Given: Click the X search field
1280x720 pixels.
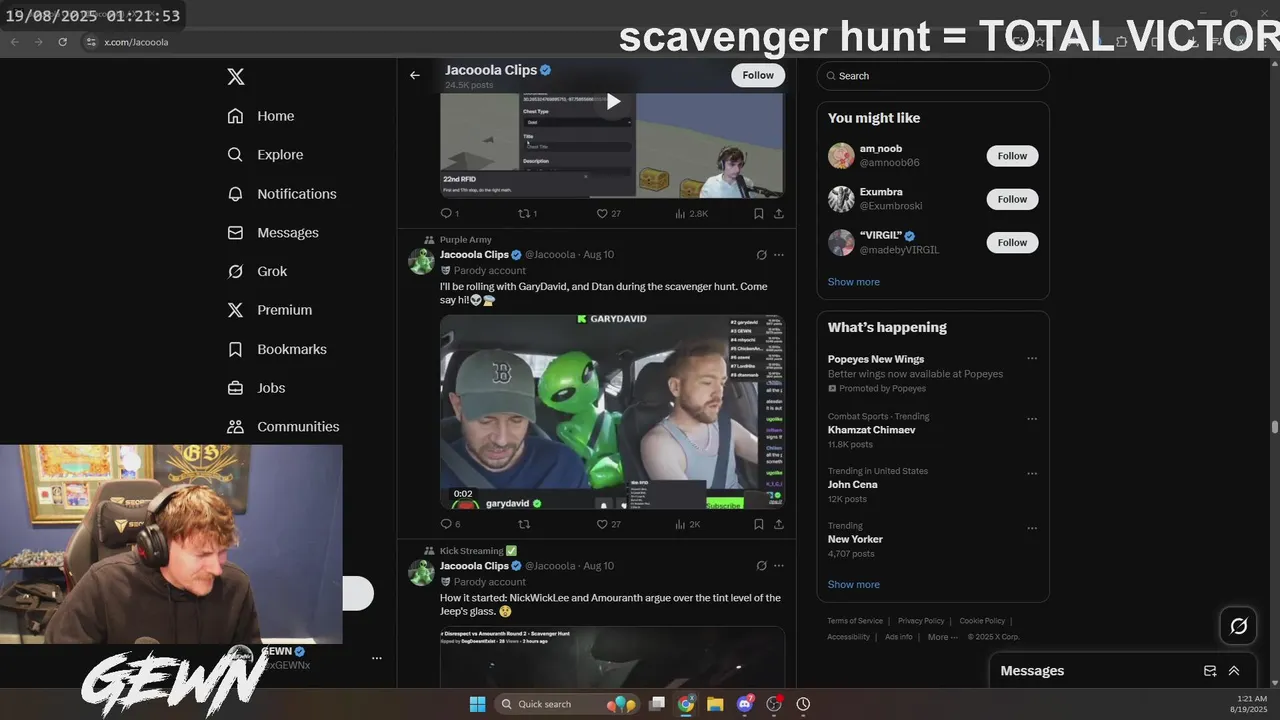Looking at the screenshot, I should click(933, 76).
